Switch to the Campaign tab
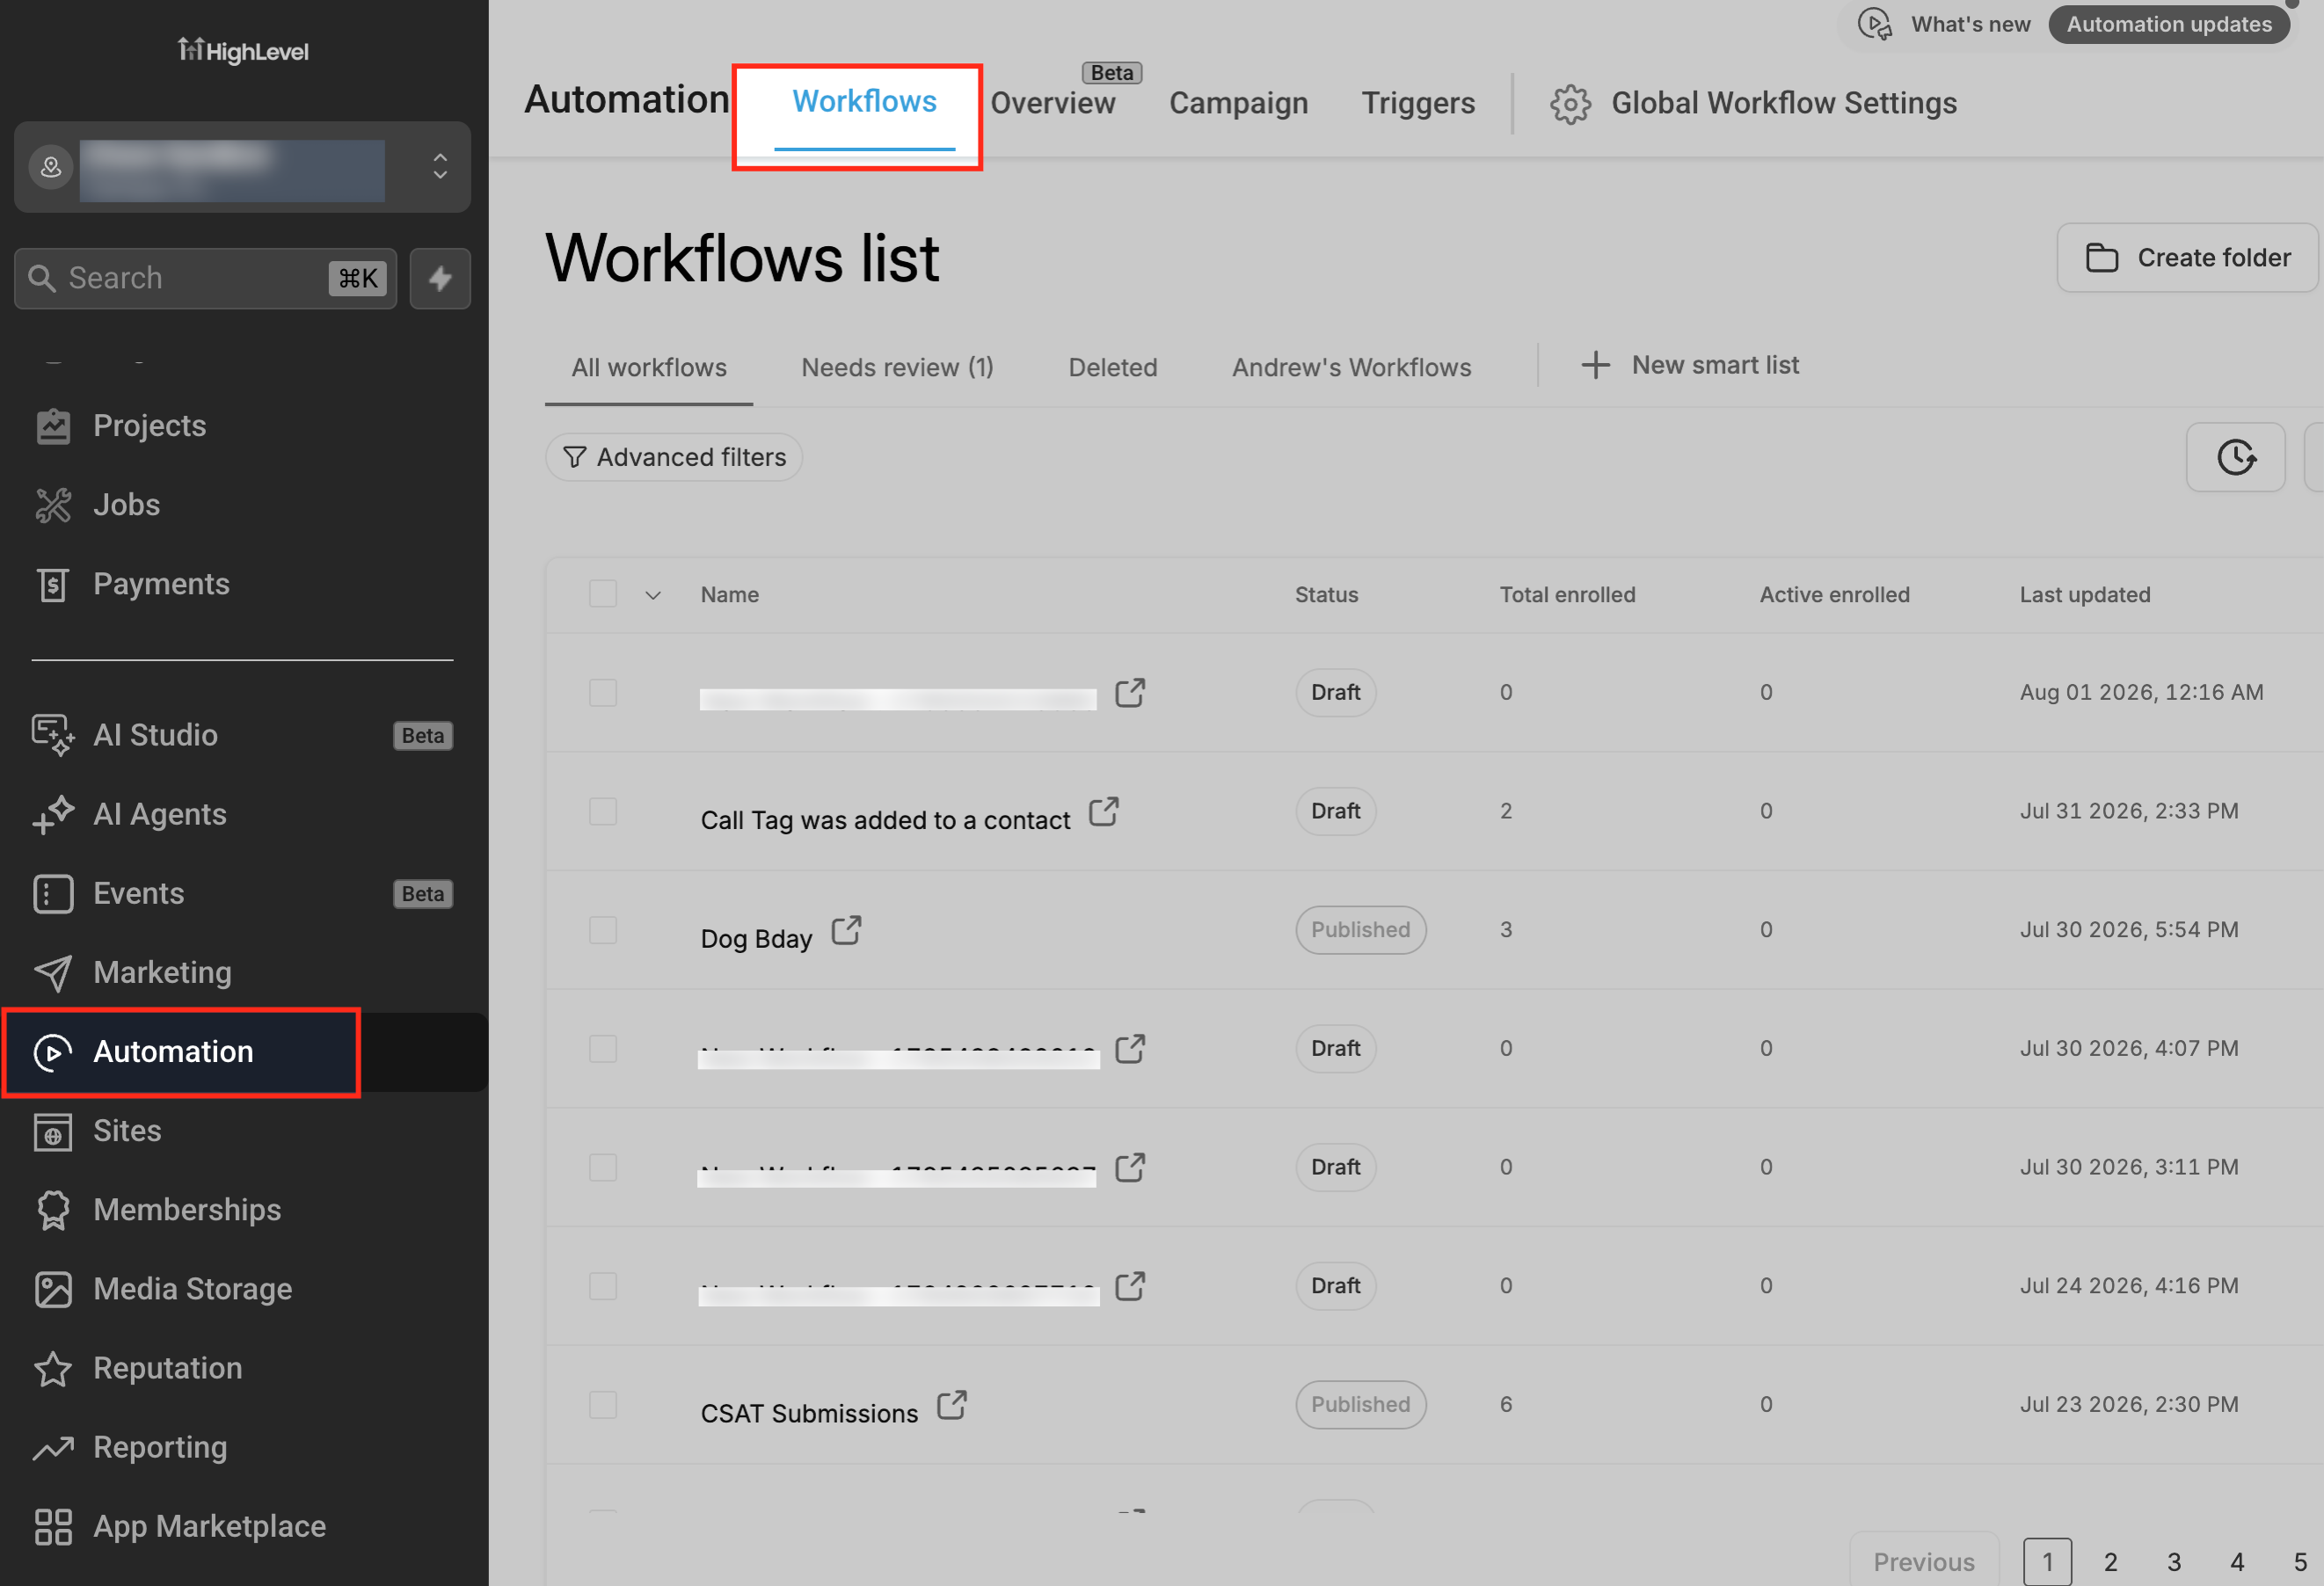This screenshot has height=1586, width=2324. click(x=1238, y=103)
